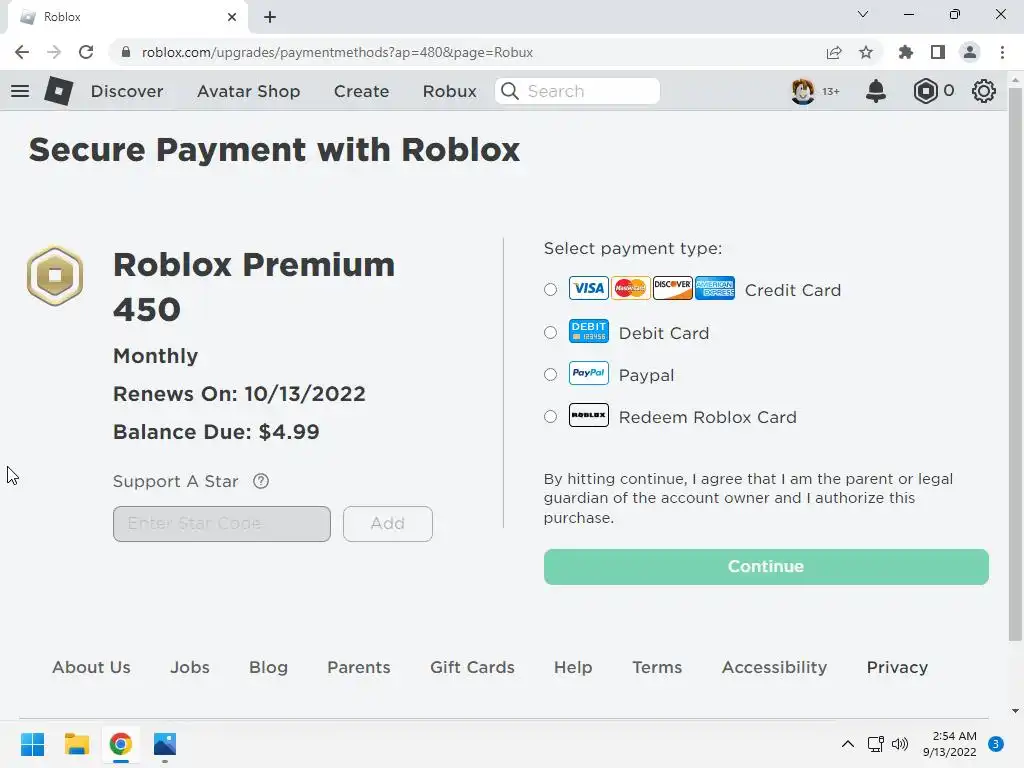This screenshot has height=768, width=1024.
Task: Click the forward navigation arrow
Action: pos(54,52)
